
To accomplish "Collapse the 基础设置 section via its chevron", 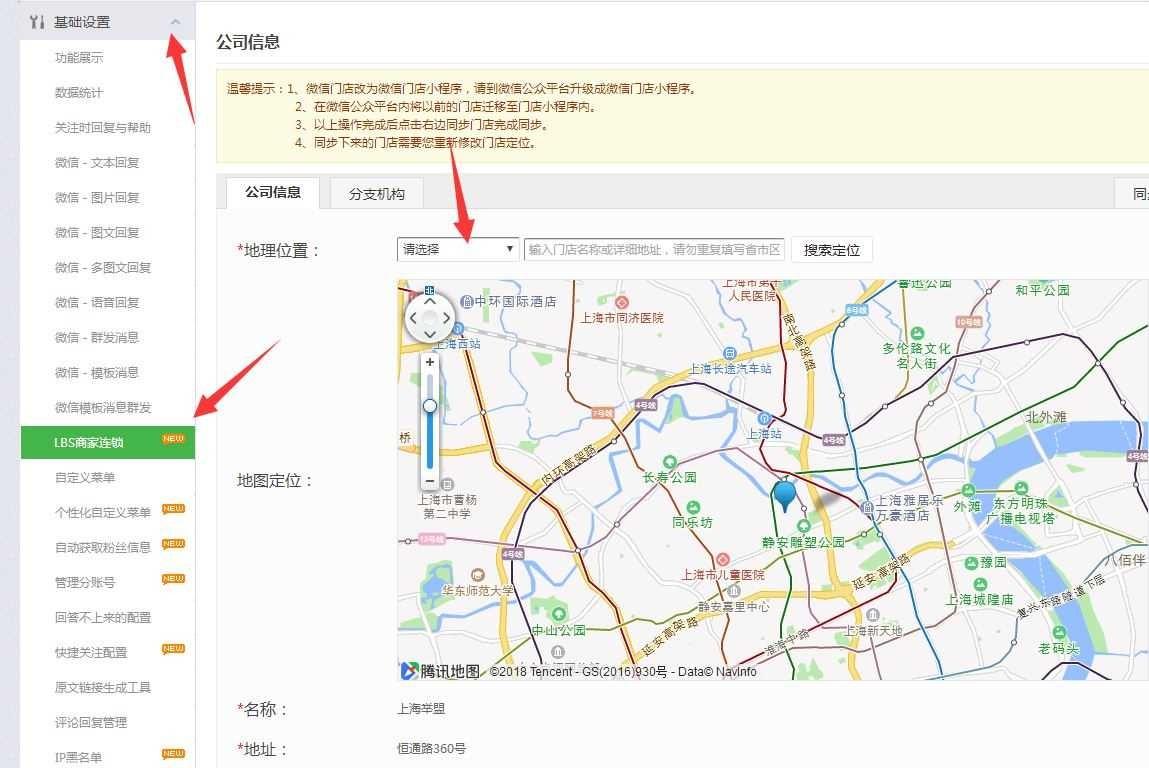I will tap(175, 21).
